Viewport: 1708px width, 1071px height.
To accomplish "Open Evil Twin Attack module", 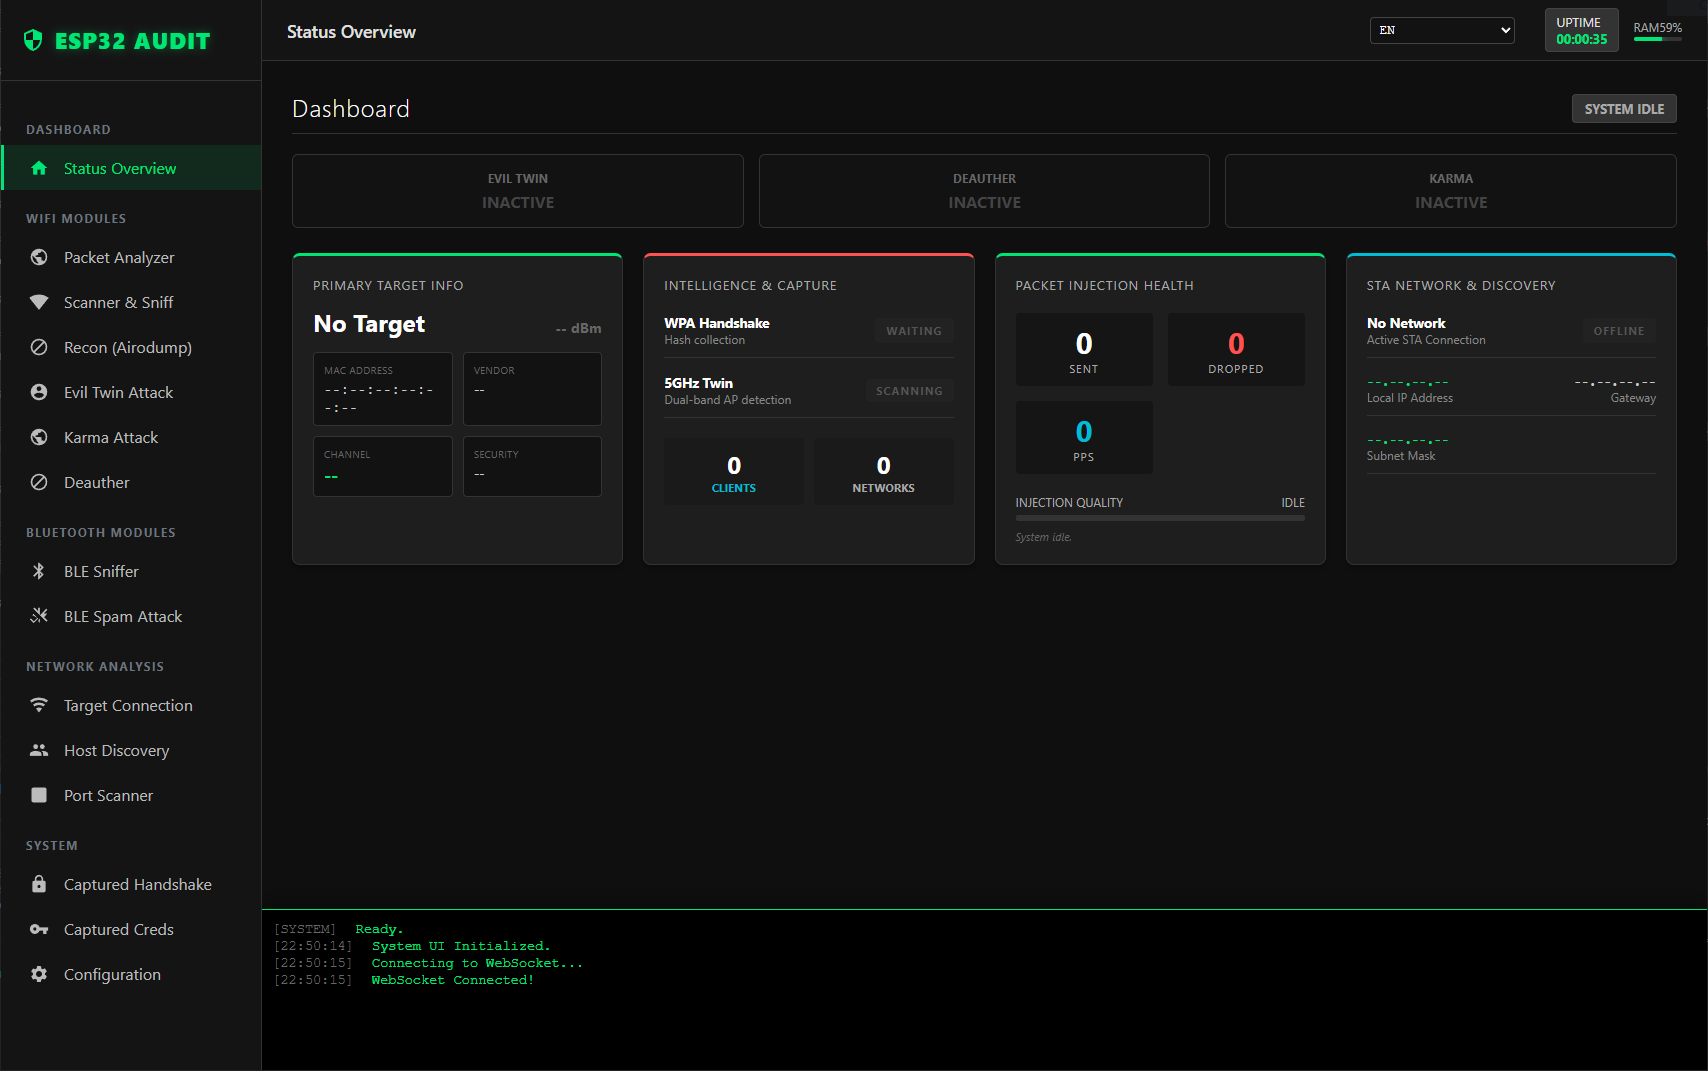I will 132,392.
